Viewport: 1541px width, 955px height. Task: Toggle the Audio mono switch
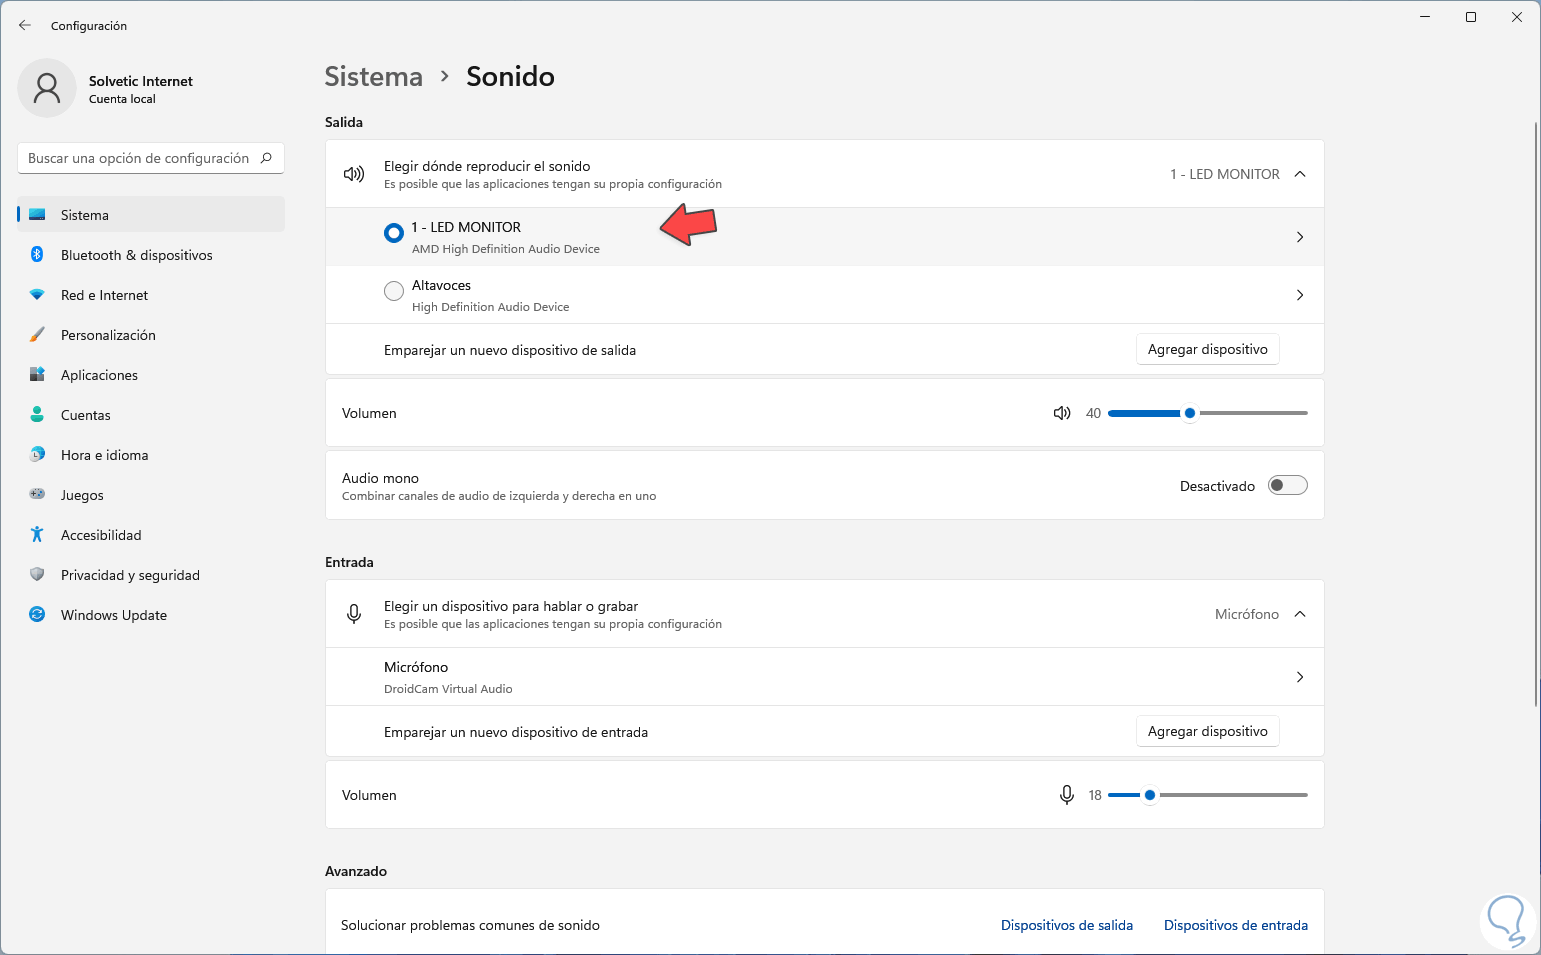(1287, 486)
